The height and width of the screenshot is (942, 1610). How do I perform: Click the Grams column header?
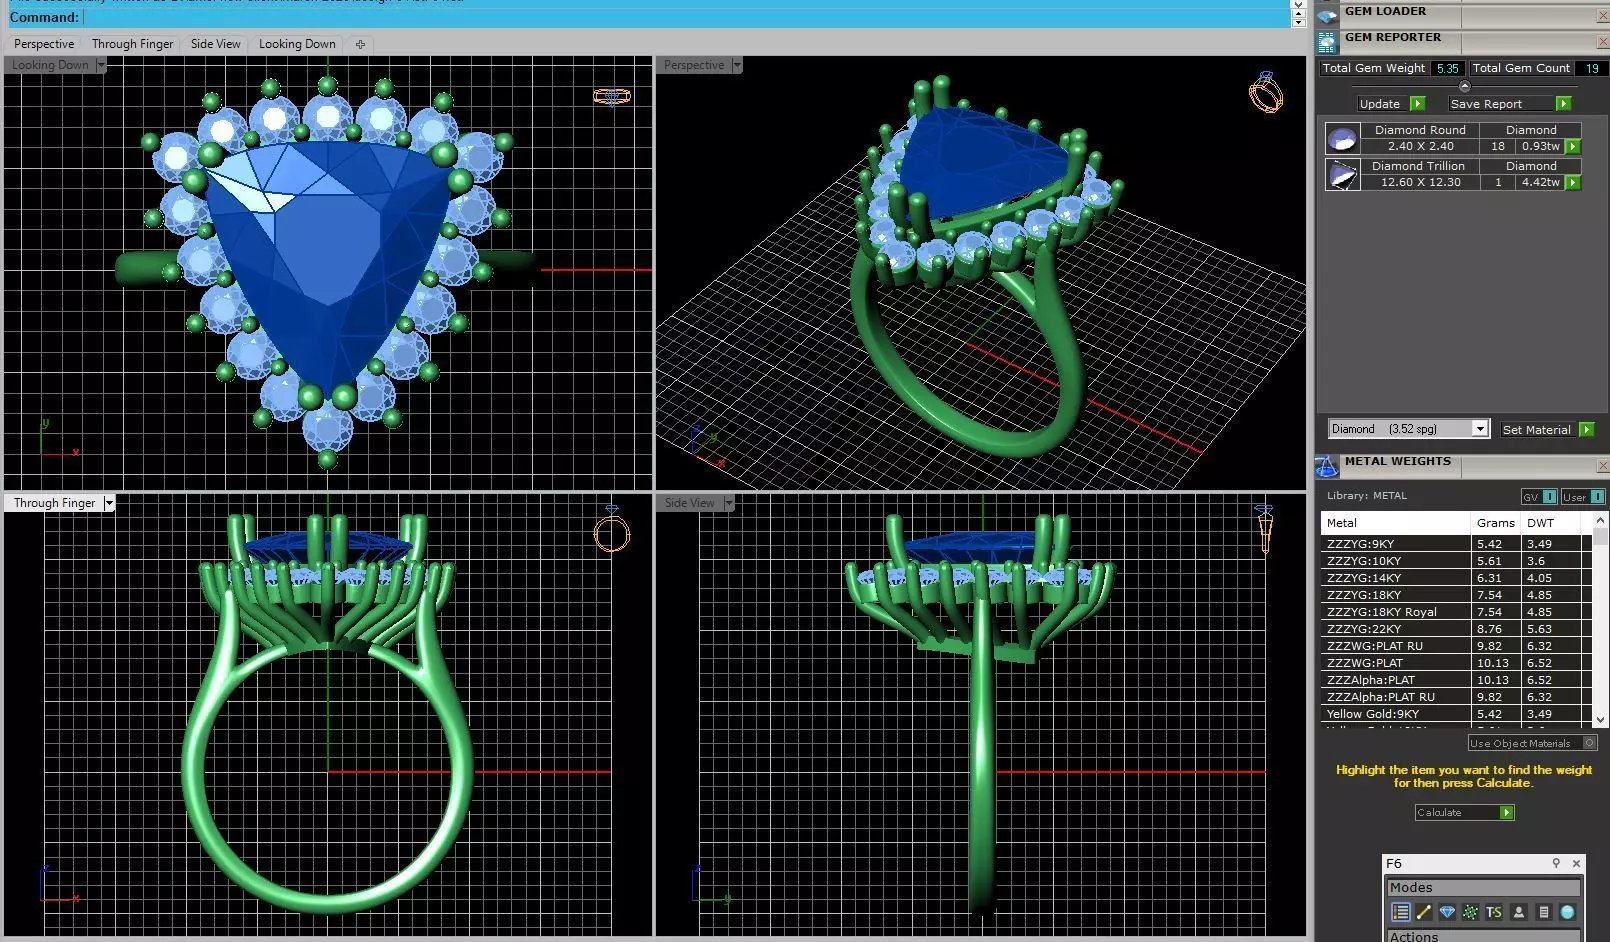pyautogui.click(x=1496, y=523)
